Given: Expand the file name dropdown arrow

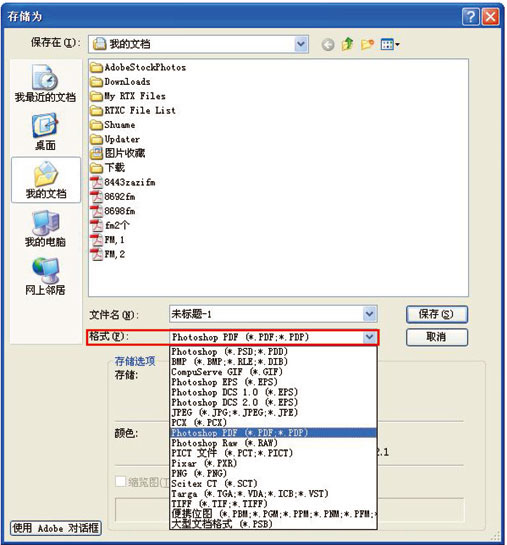Looking at the screenshot, I should [x=369, y=314].
